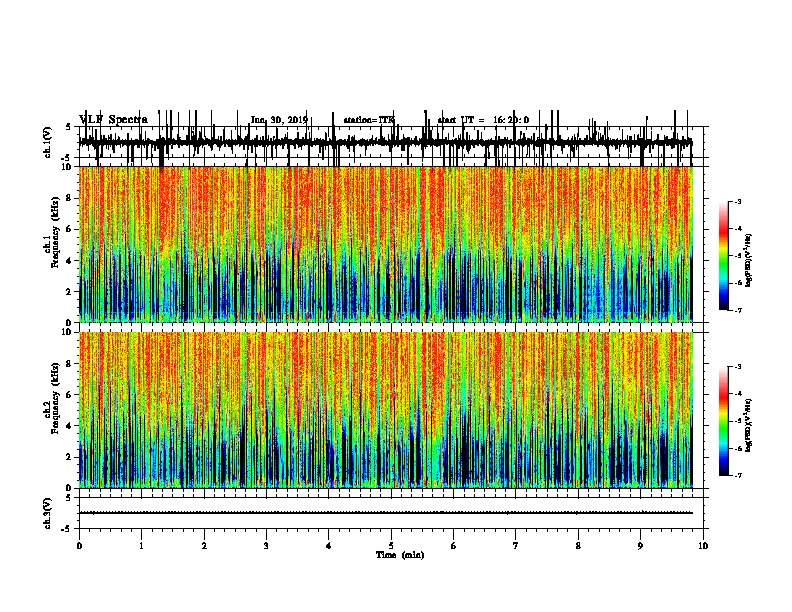Click the "6" kHz tick of ch.1 panel

[x=70, y=229]
